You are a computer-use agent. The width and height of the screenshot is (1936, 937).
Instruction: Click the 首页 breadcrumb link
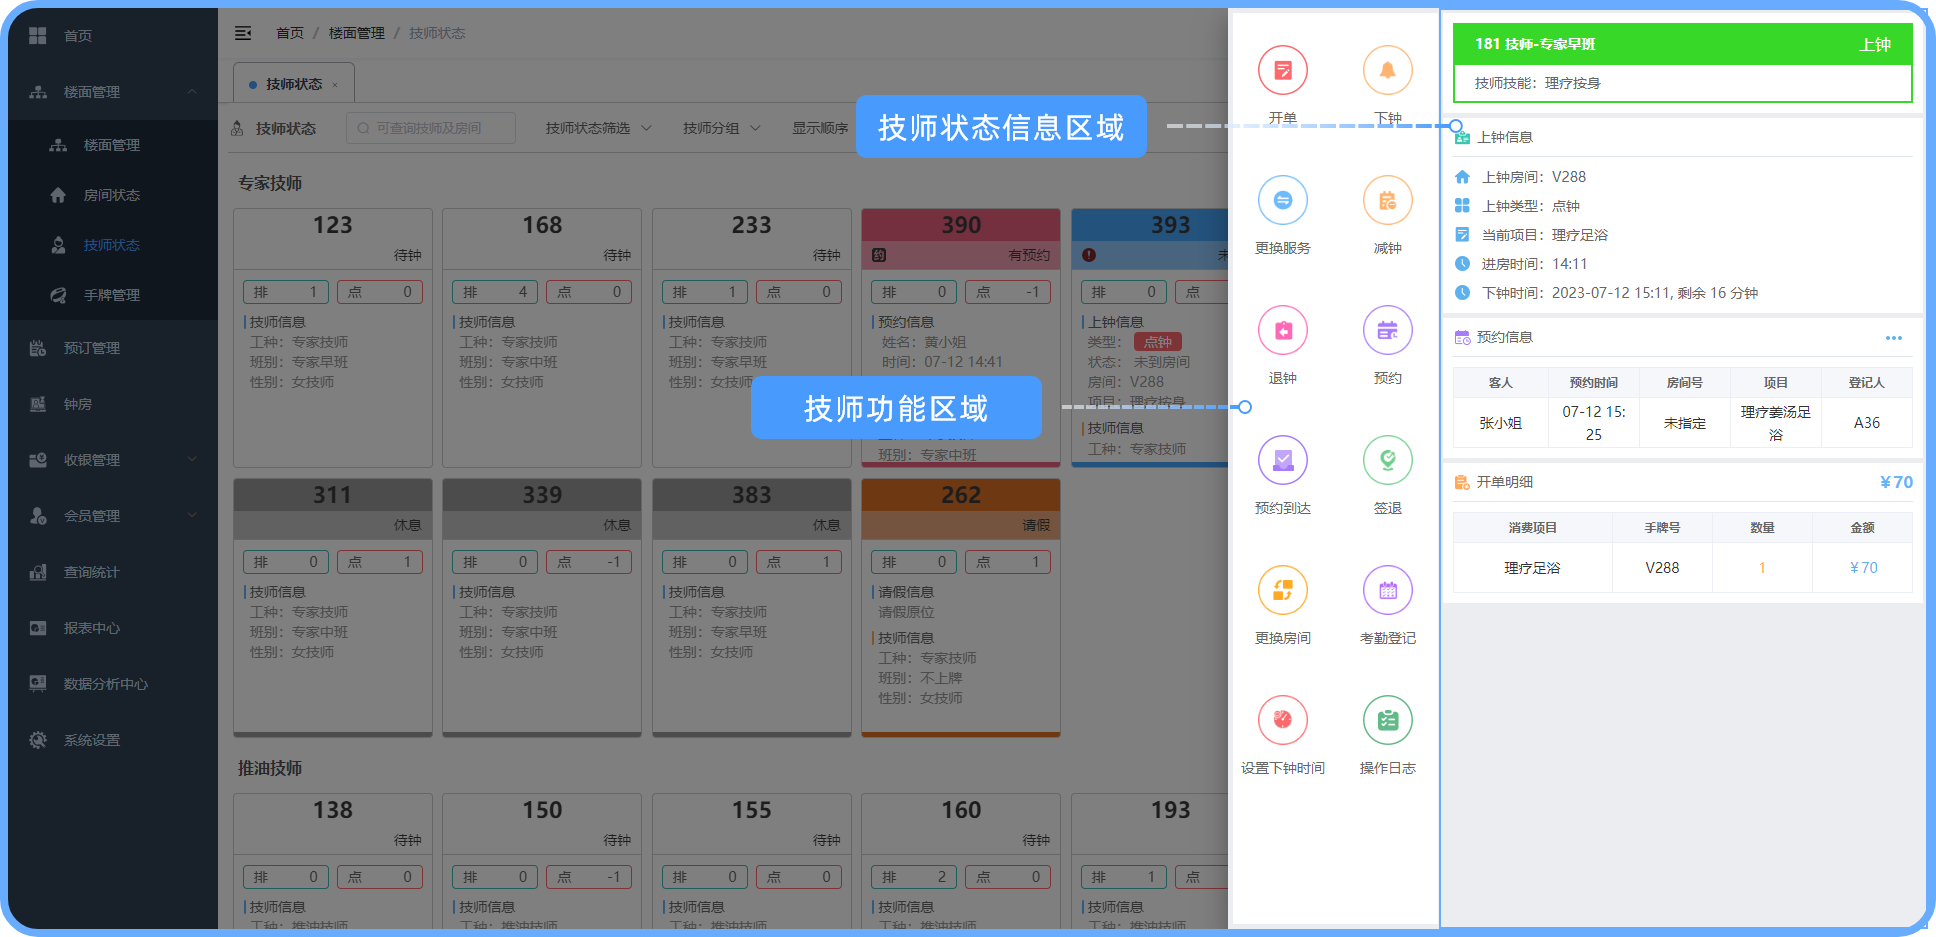click(x=290, y=33)
